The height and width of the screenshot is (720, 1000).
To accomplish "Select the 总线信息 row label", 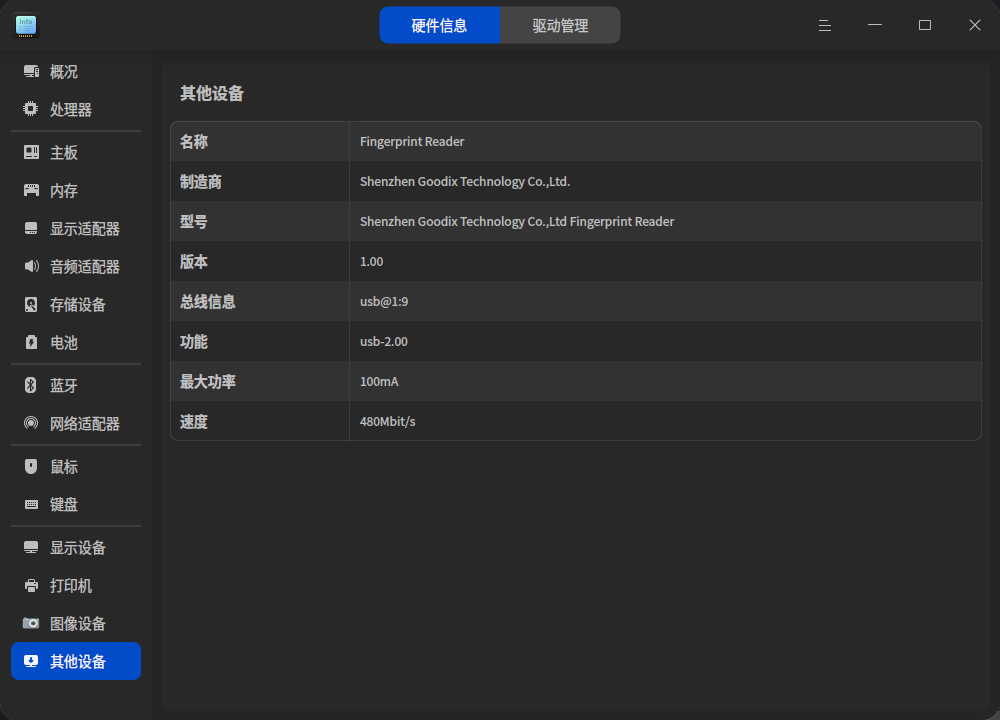I will [x=208, y=302].
